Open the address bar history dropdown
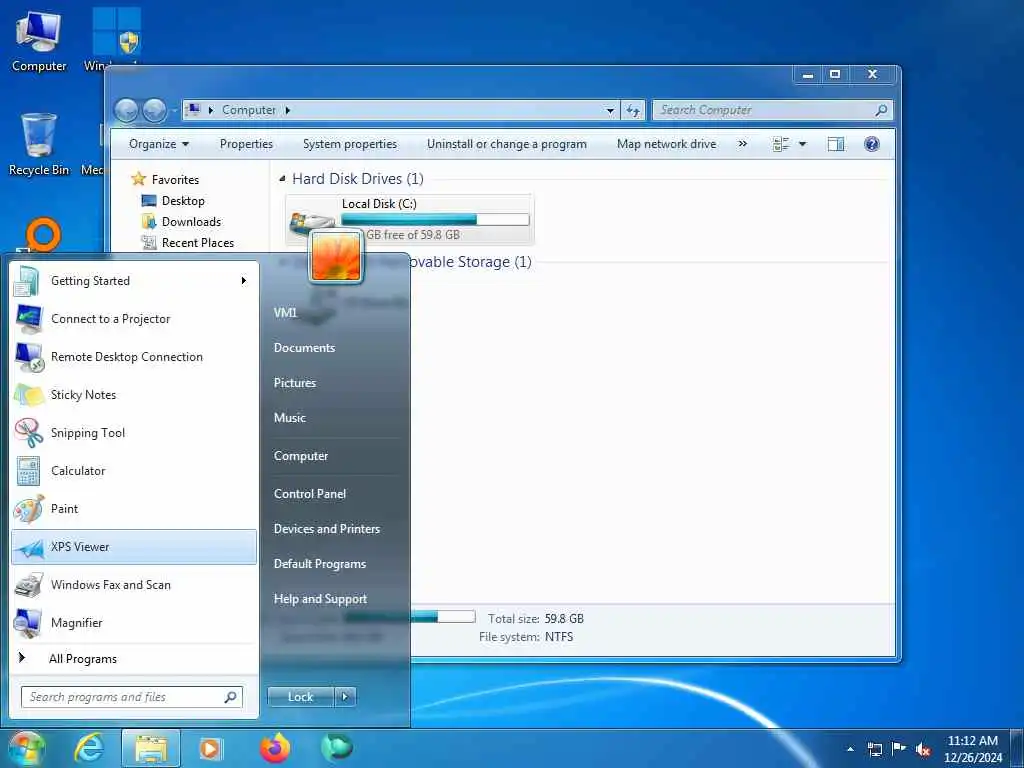1024x768 pixels. point(610,110)
